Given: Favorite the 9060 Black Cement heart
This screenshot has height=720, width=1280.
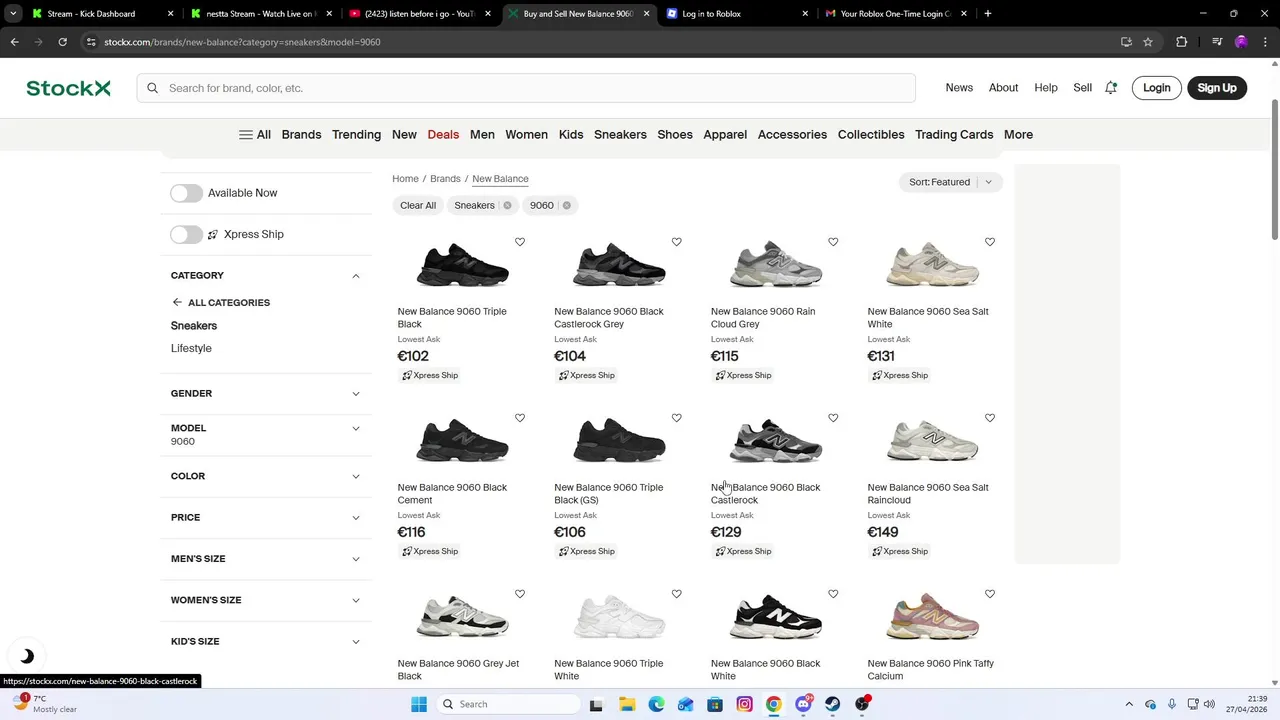Looking at the screenshot, I should click(520, 418).
